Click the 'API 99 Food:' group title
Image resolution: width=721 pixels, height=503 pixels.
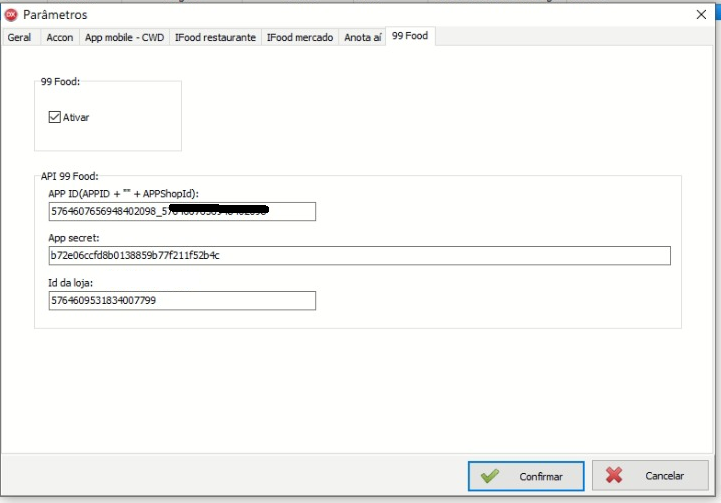[69, 176]
